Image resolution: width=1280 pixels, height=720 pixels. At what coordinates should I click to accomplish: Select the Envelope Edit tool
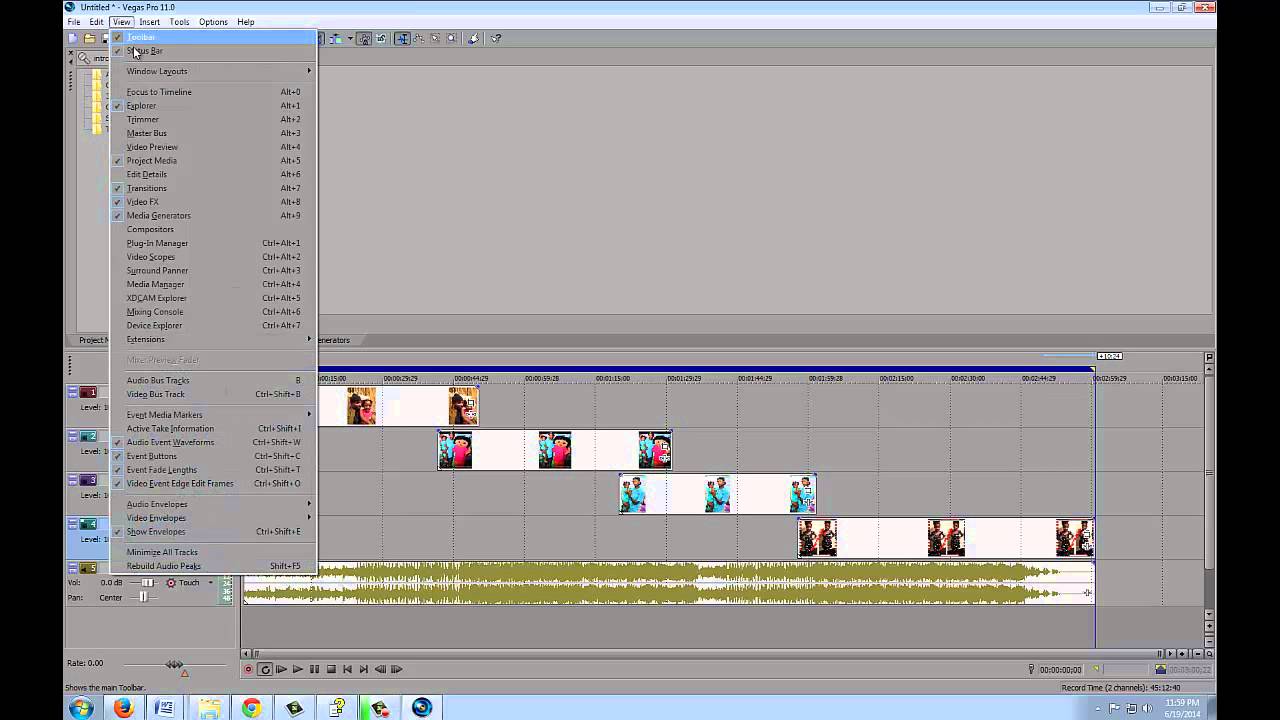click(x=419, y=38)
